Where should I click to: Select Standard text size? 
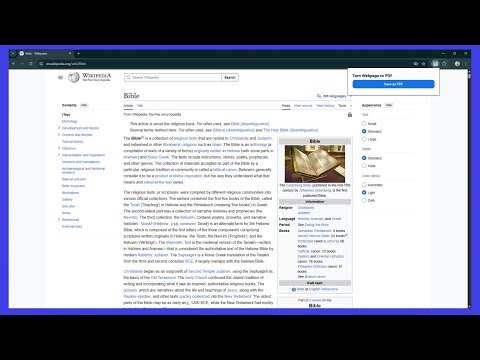[364, 131]
